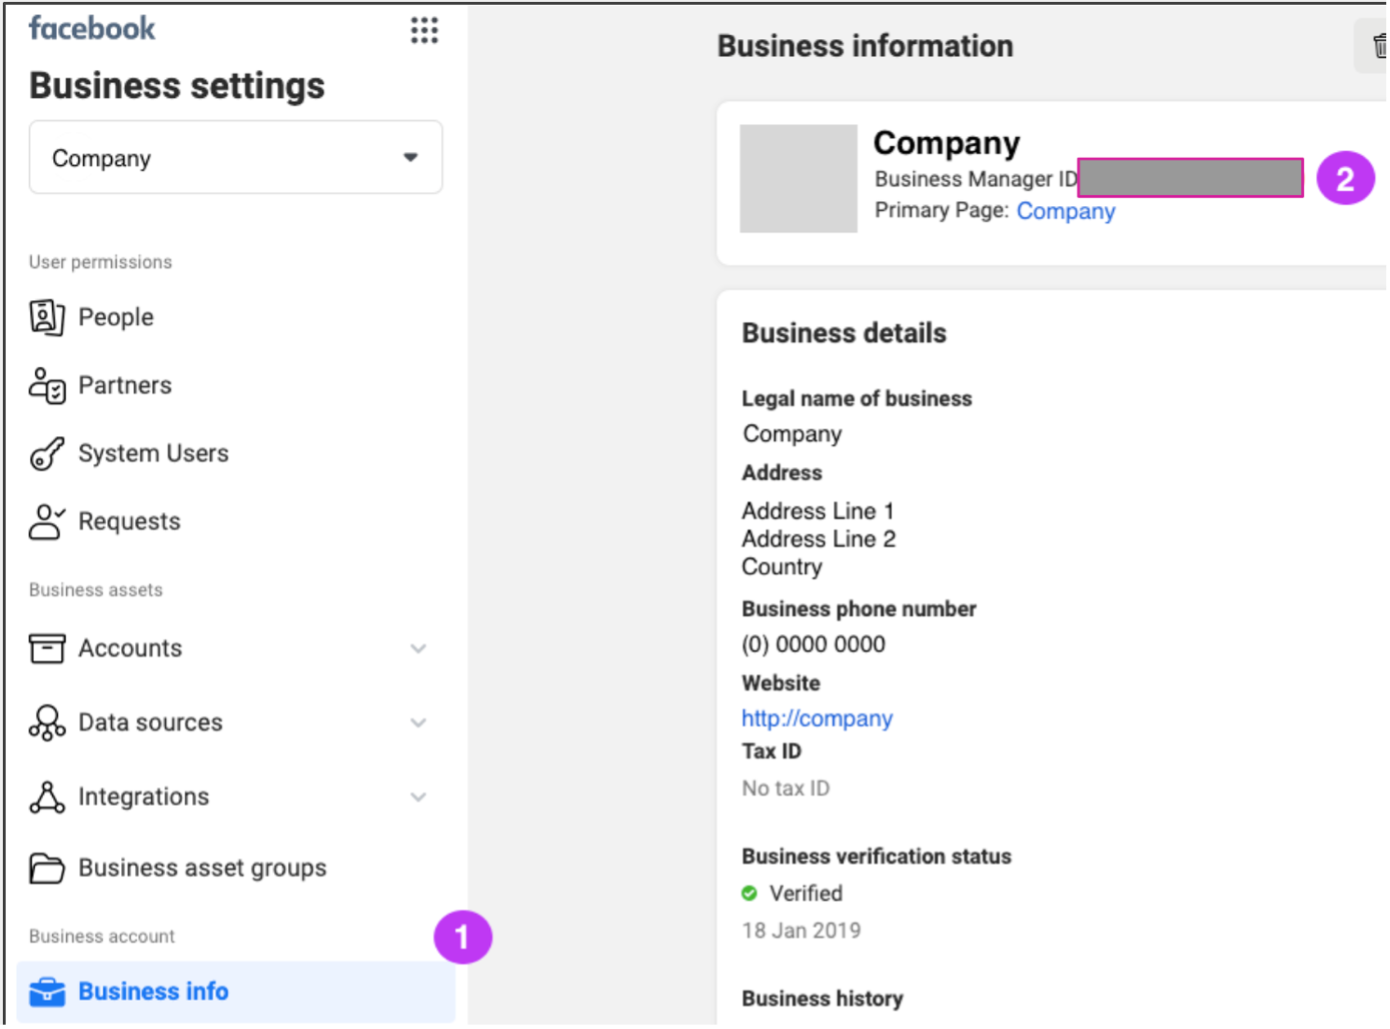The width and height of the screenshot is (1390, 1029).
Task: Click the Verified status text
Action: [x=806, y=893]
